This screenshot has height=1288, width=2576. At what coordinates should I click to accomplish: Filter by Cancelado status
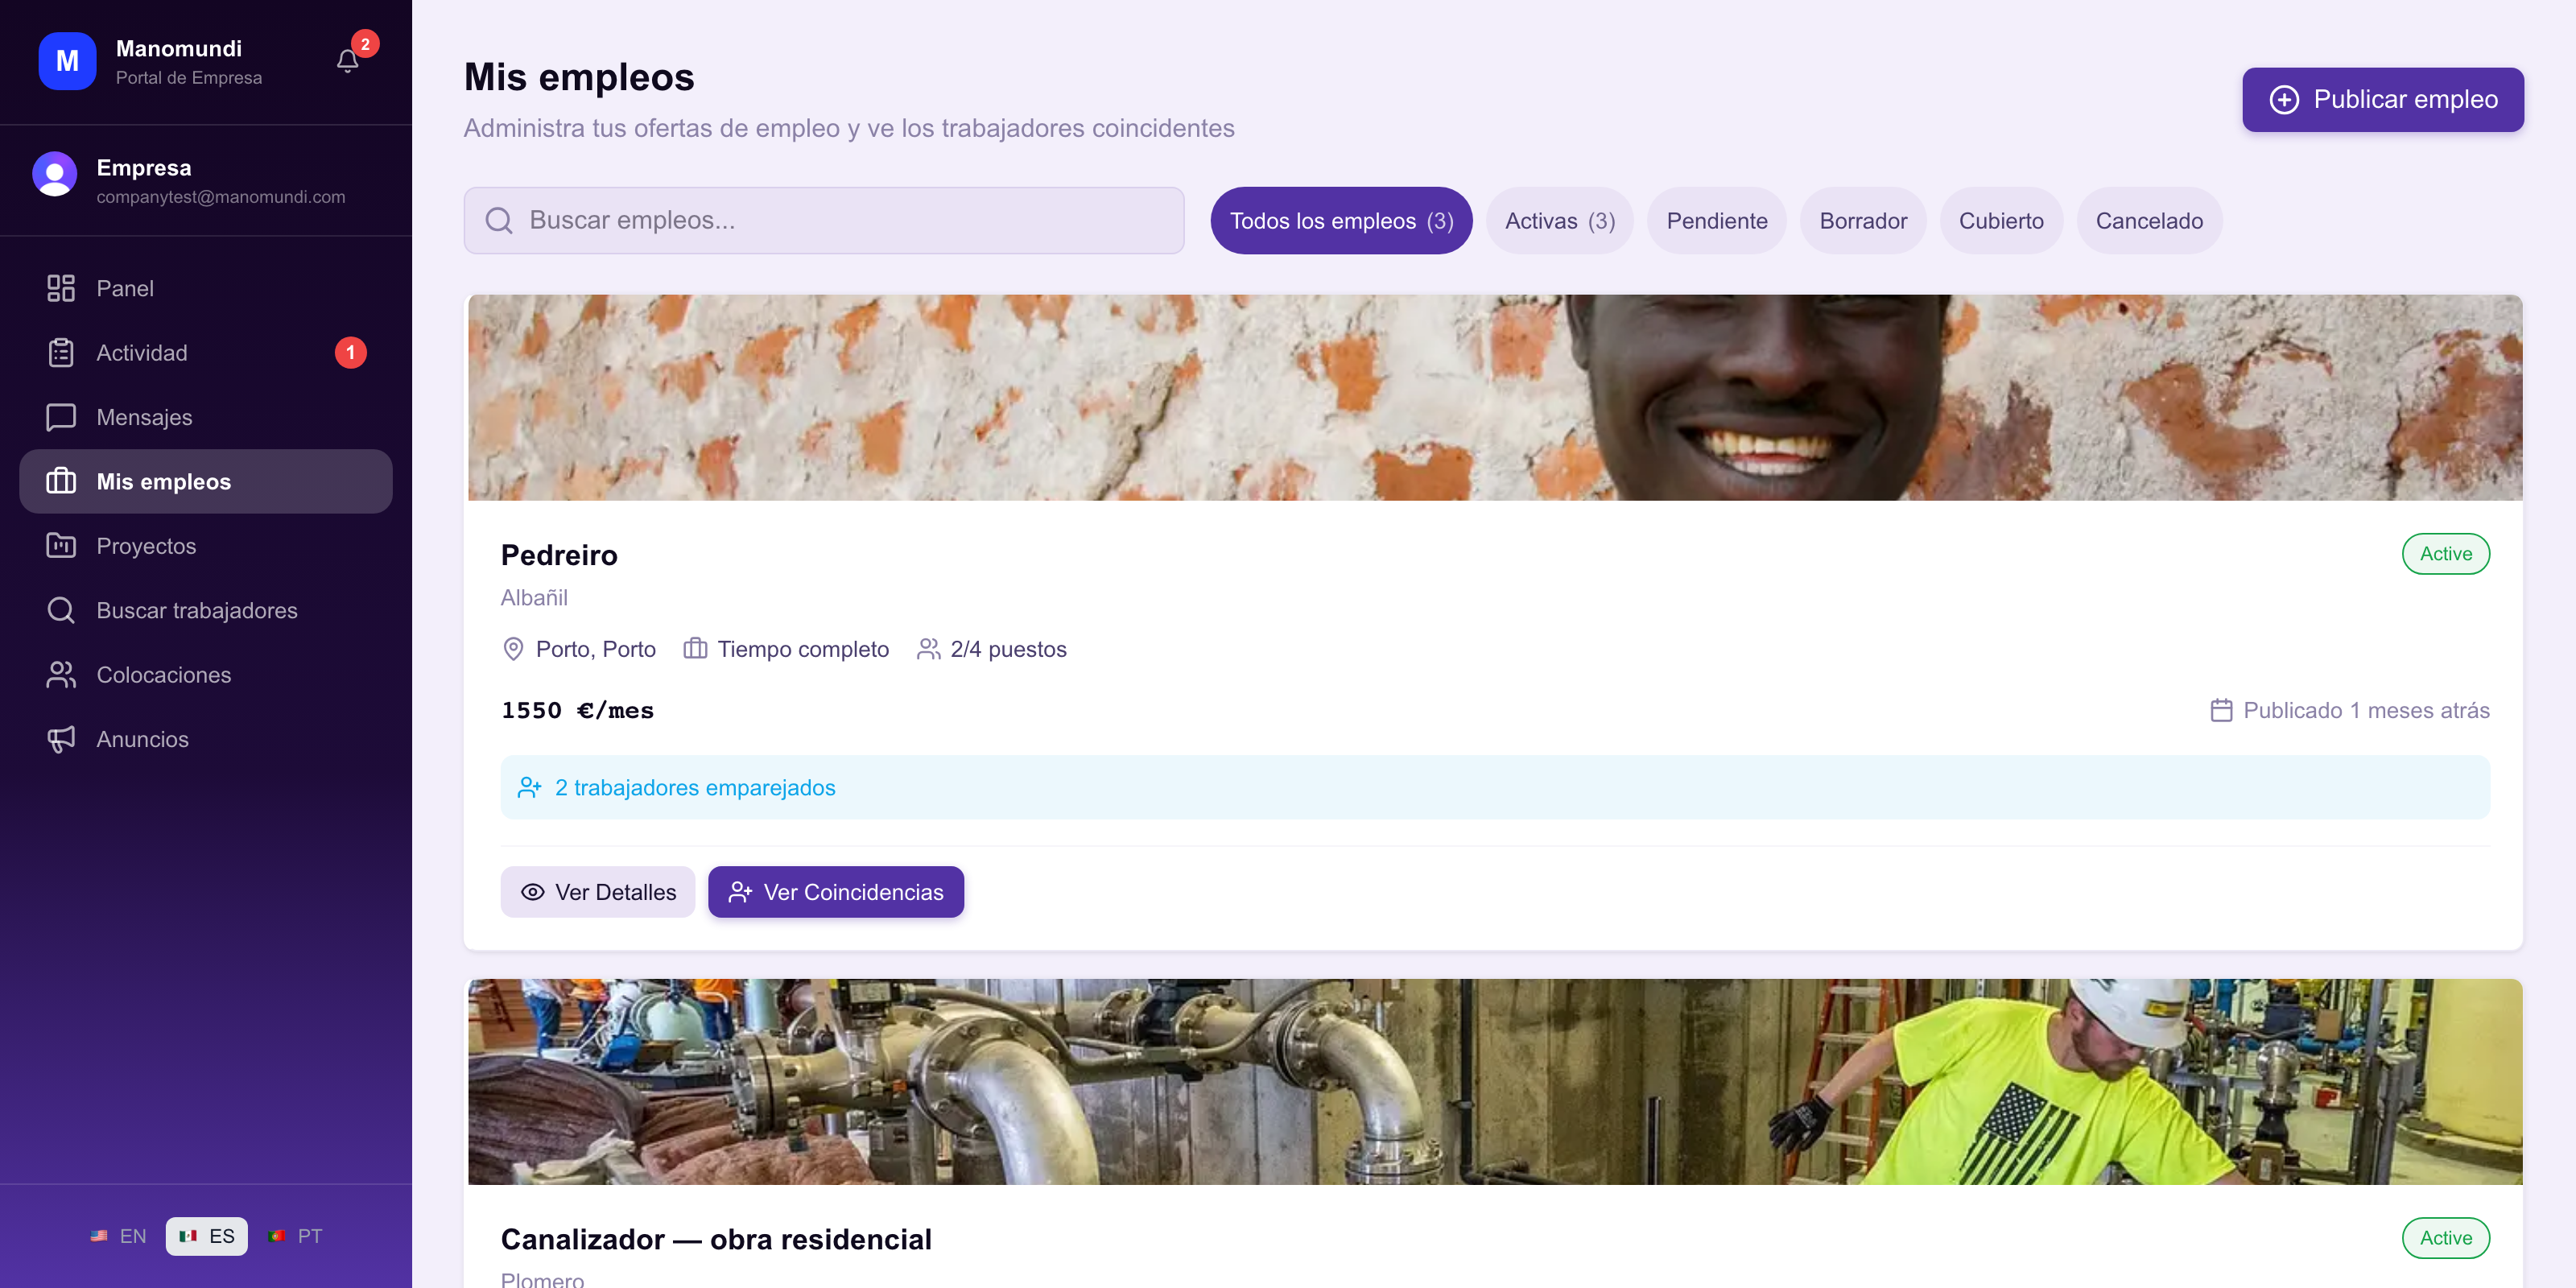(2149, 220)
